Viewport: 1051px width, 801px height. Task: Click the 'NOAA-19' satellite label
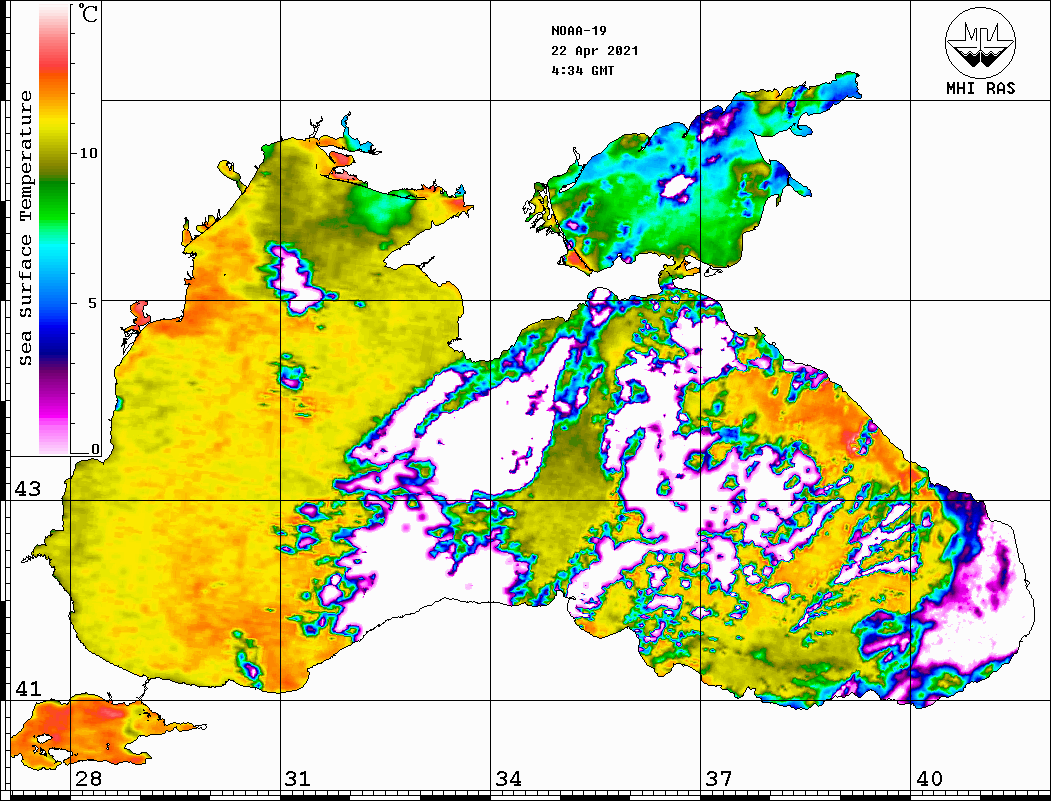[x=579, y=31]
